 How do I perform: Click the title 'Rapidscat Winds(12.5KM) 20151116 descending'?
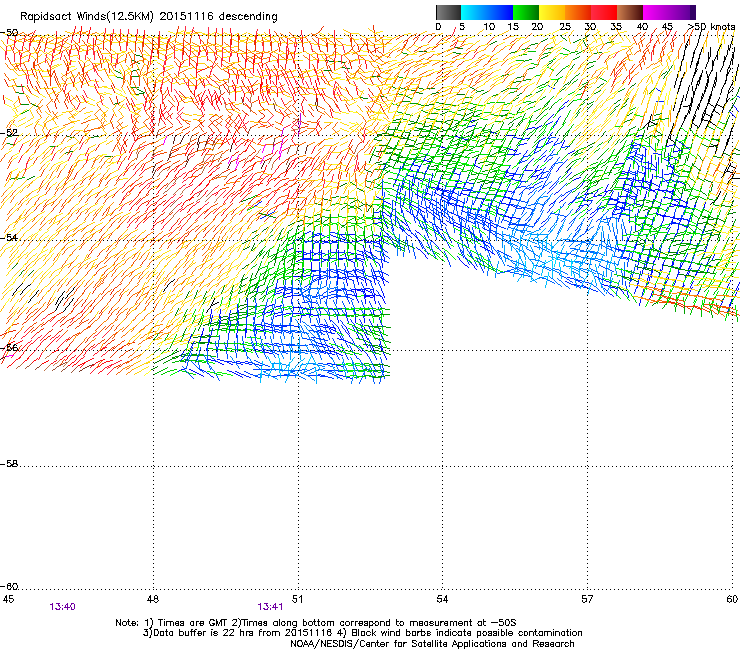(x=149, y=17)
